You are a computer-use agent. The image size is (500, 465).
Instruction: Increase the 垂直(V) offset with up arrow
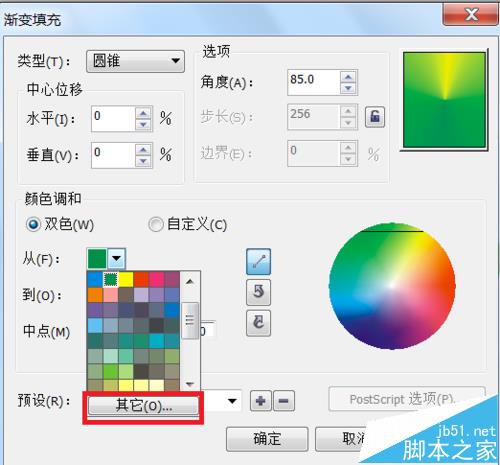[x=143, y=150]
